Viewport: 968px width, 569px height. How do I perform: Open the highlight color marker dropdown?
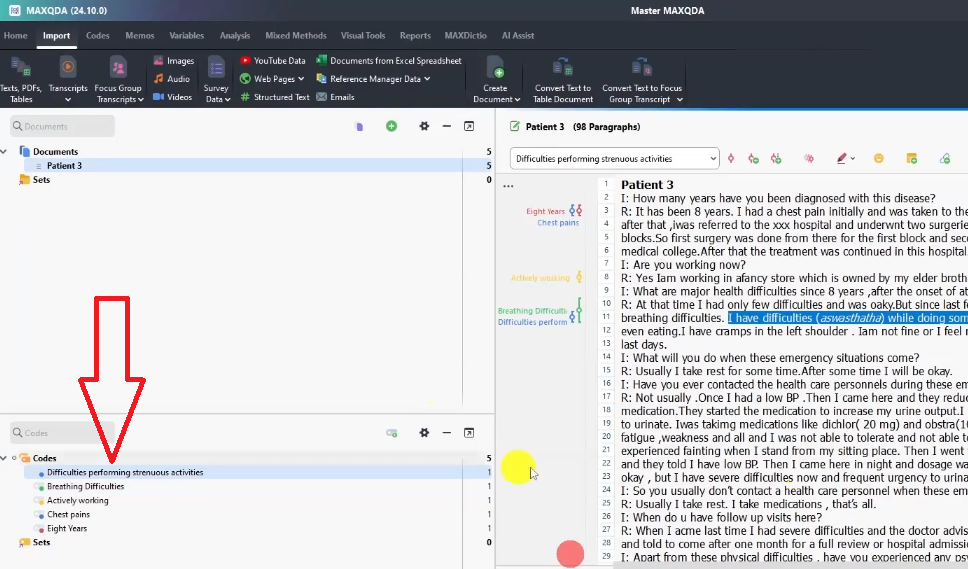point(853,159)
